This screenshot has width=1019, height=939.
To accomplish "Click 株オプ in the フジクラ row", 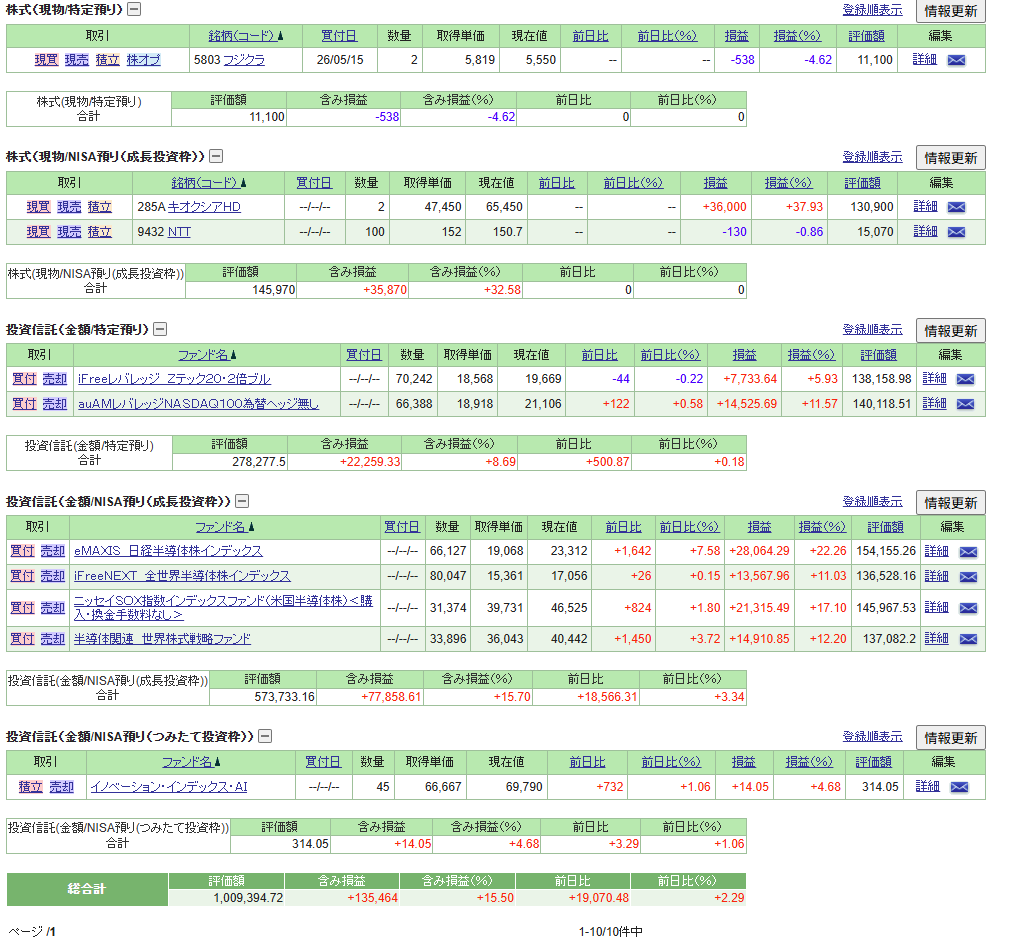I will (x=144, y=60).
